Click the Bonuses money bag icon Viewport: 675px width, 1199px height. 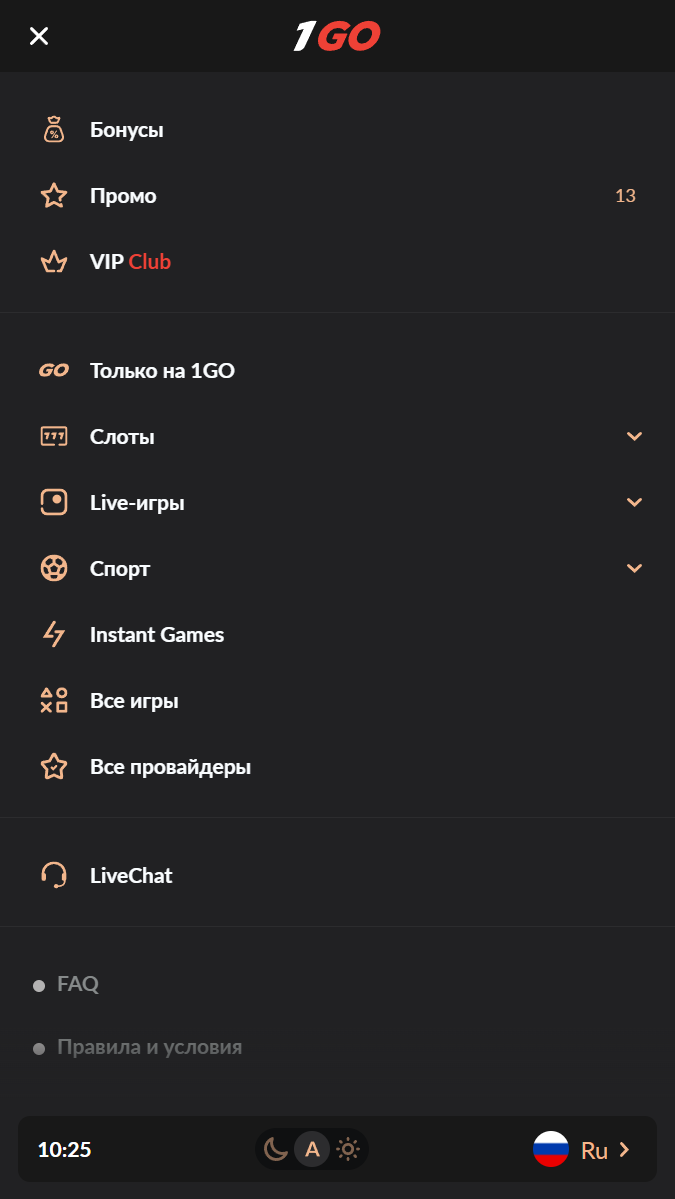pyautogui.click(x=54, y=130)
